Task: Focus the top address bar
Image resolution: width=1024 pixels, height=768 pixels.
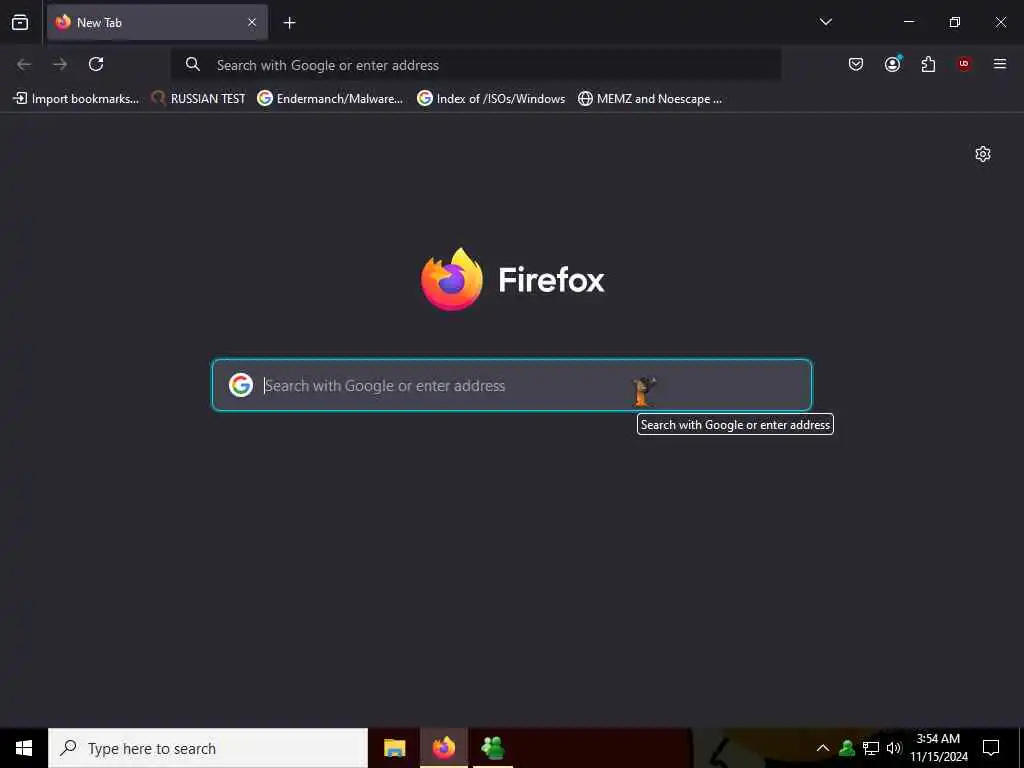Action: 476,65
